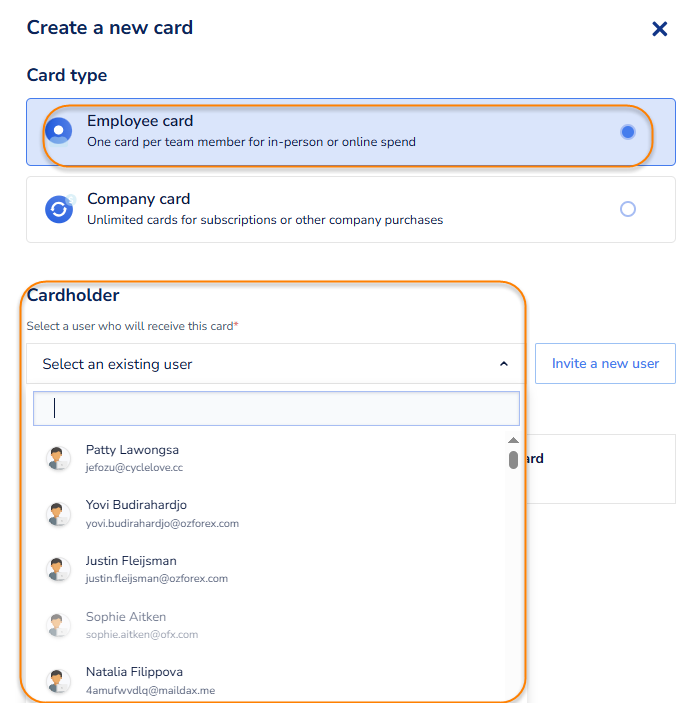Viewport: 681px width, 703px height.
Task: Pick Natalia Filippova from the user list
Action: coord(134,672)
